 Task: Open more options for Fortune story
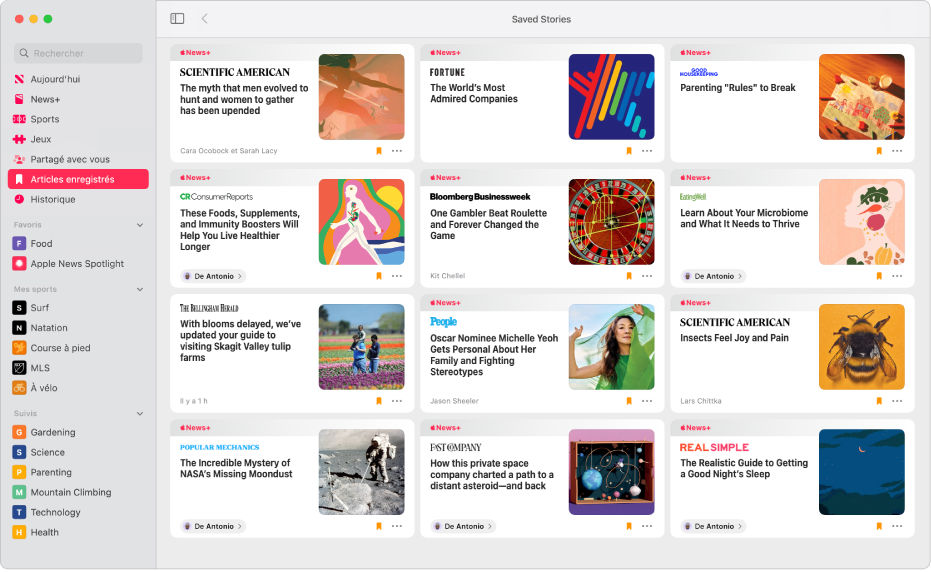click(x=647, y=151)
